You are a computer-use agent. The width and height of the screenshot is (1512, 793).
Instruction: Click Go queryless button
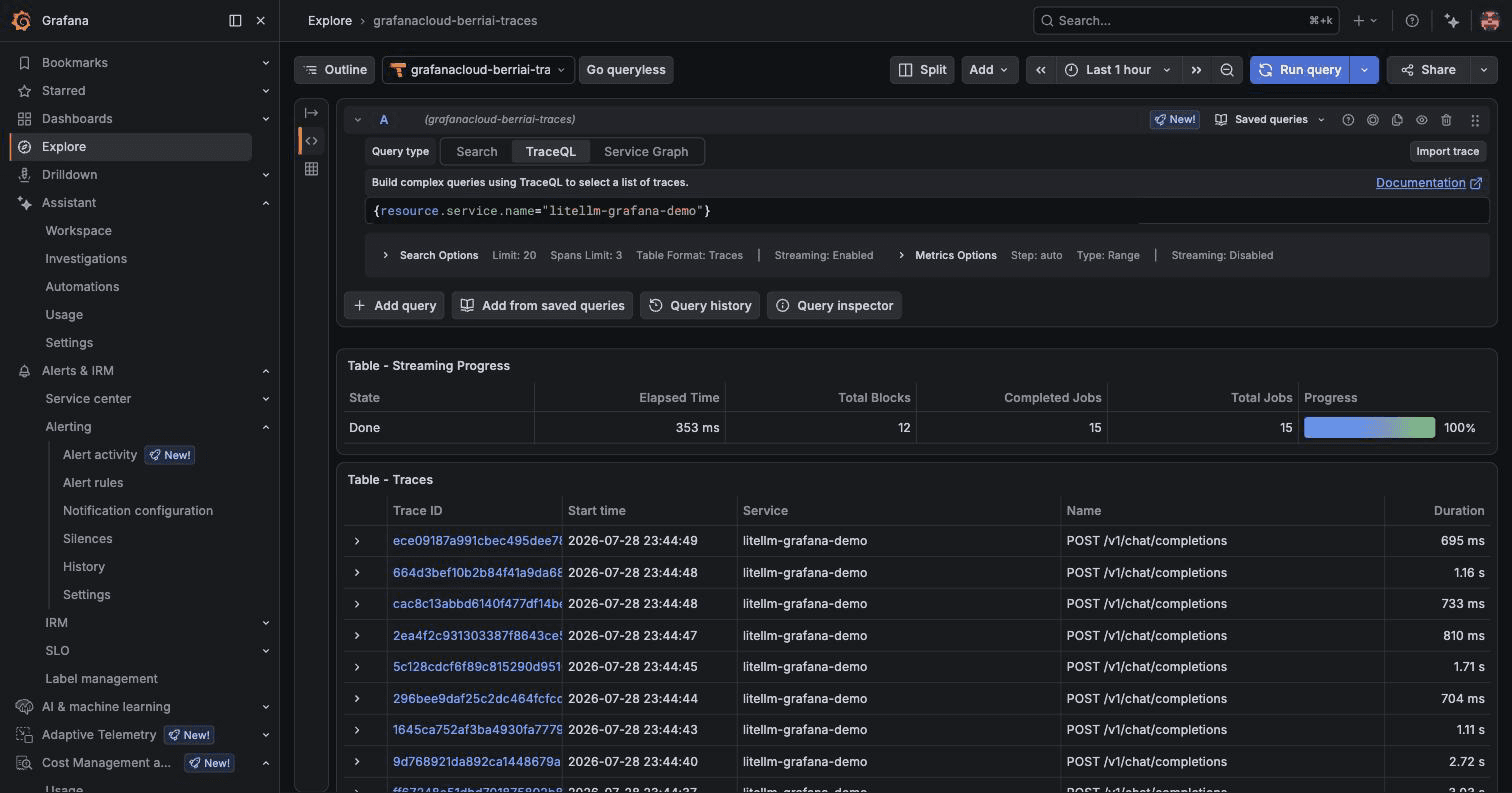point(626,70)
